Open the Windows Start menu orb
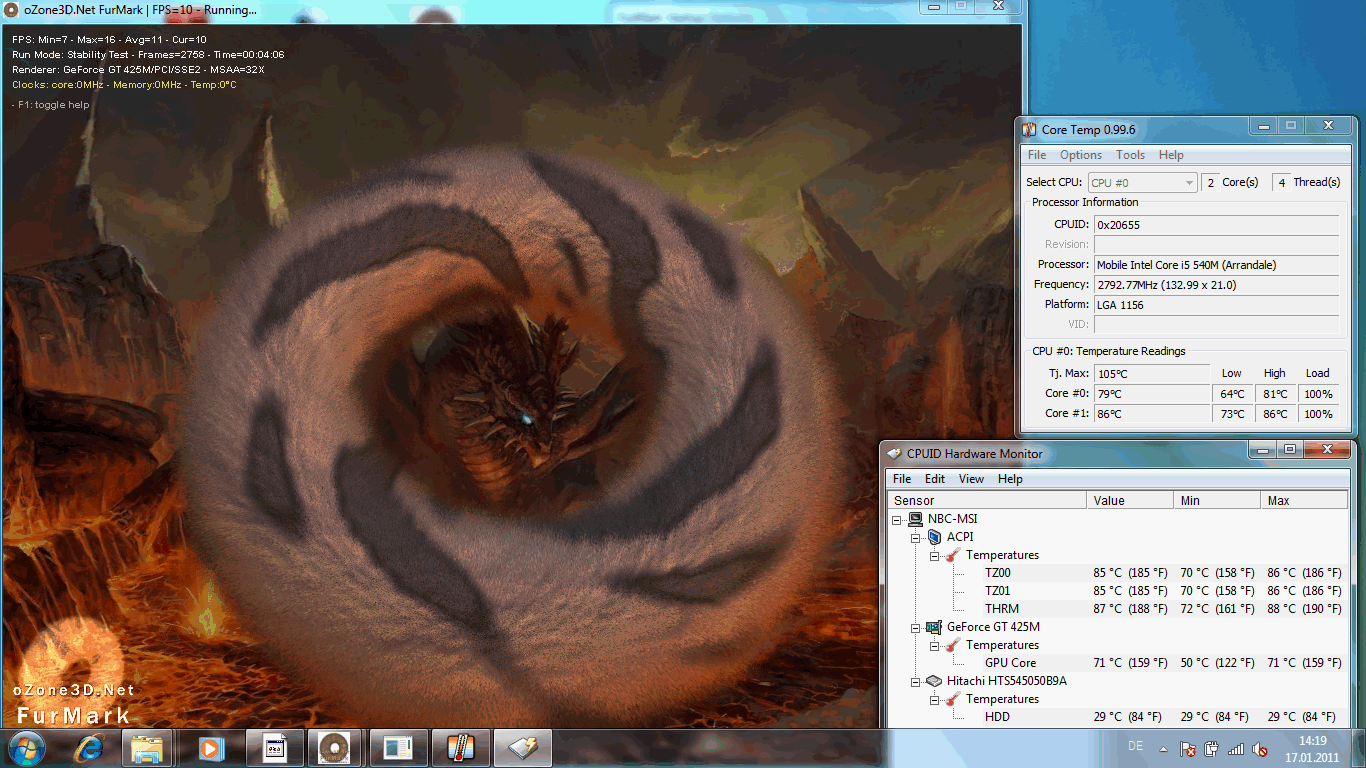Image resolution: width=1366 pixels, height=768 pixels. [26, 747]
